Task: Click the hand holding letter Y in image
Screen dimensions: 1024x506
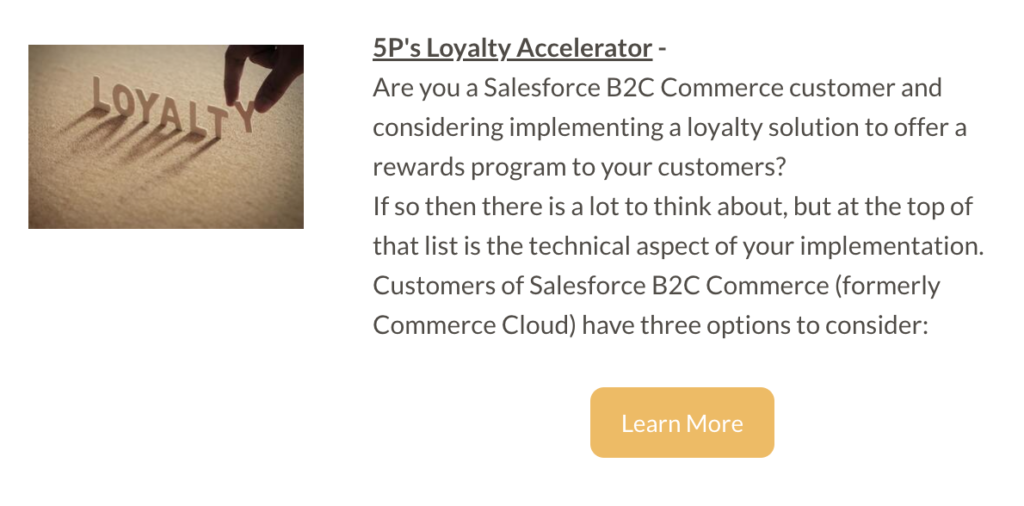Action: tap(263, 77)
